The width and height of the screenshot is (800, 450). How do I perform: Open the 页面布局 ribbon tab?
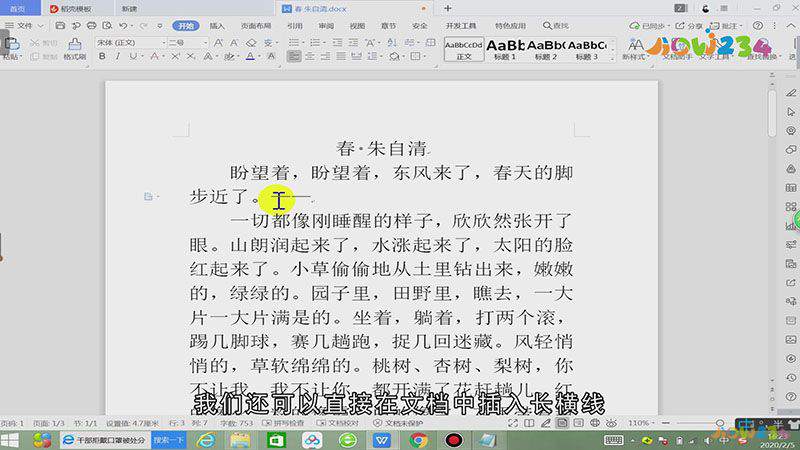coord(256,26)
